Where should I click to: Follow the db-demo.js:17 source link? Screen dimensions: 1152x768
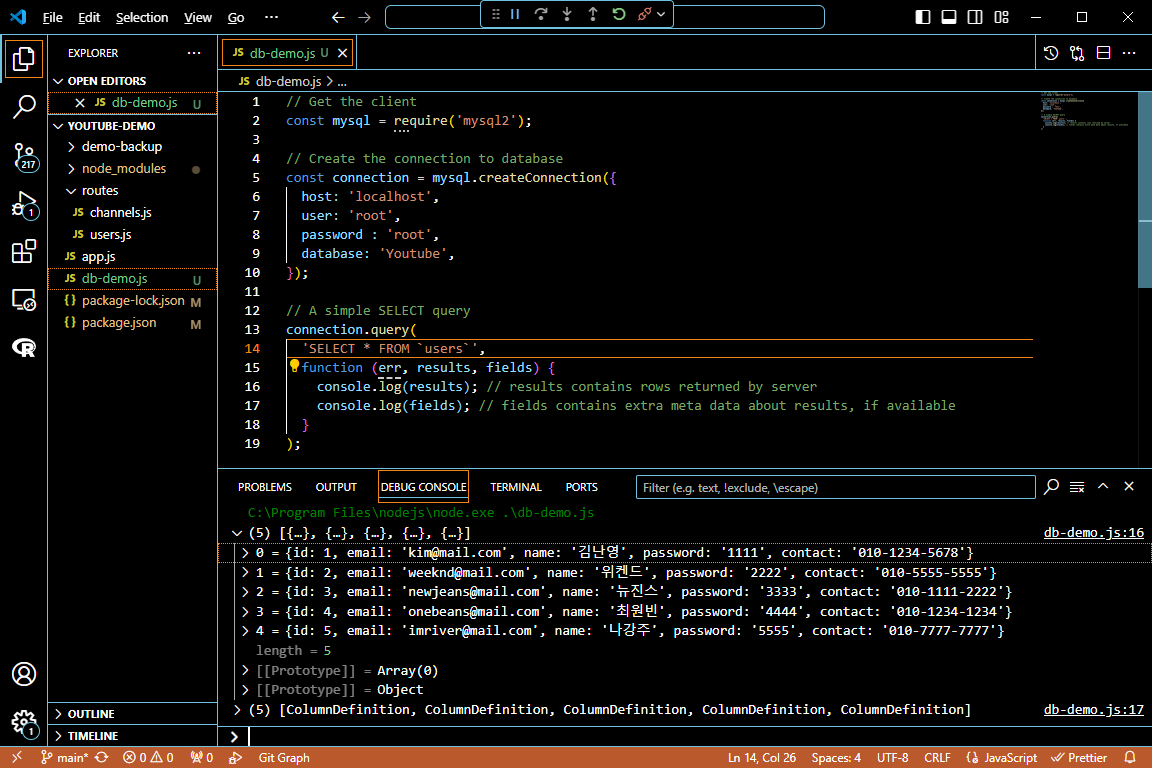click(1093, 710)
